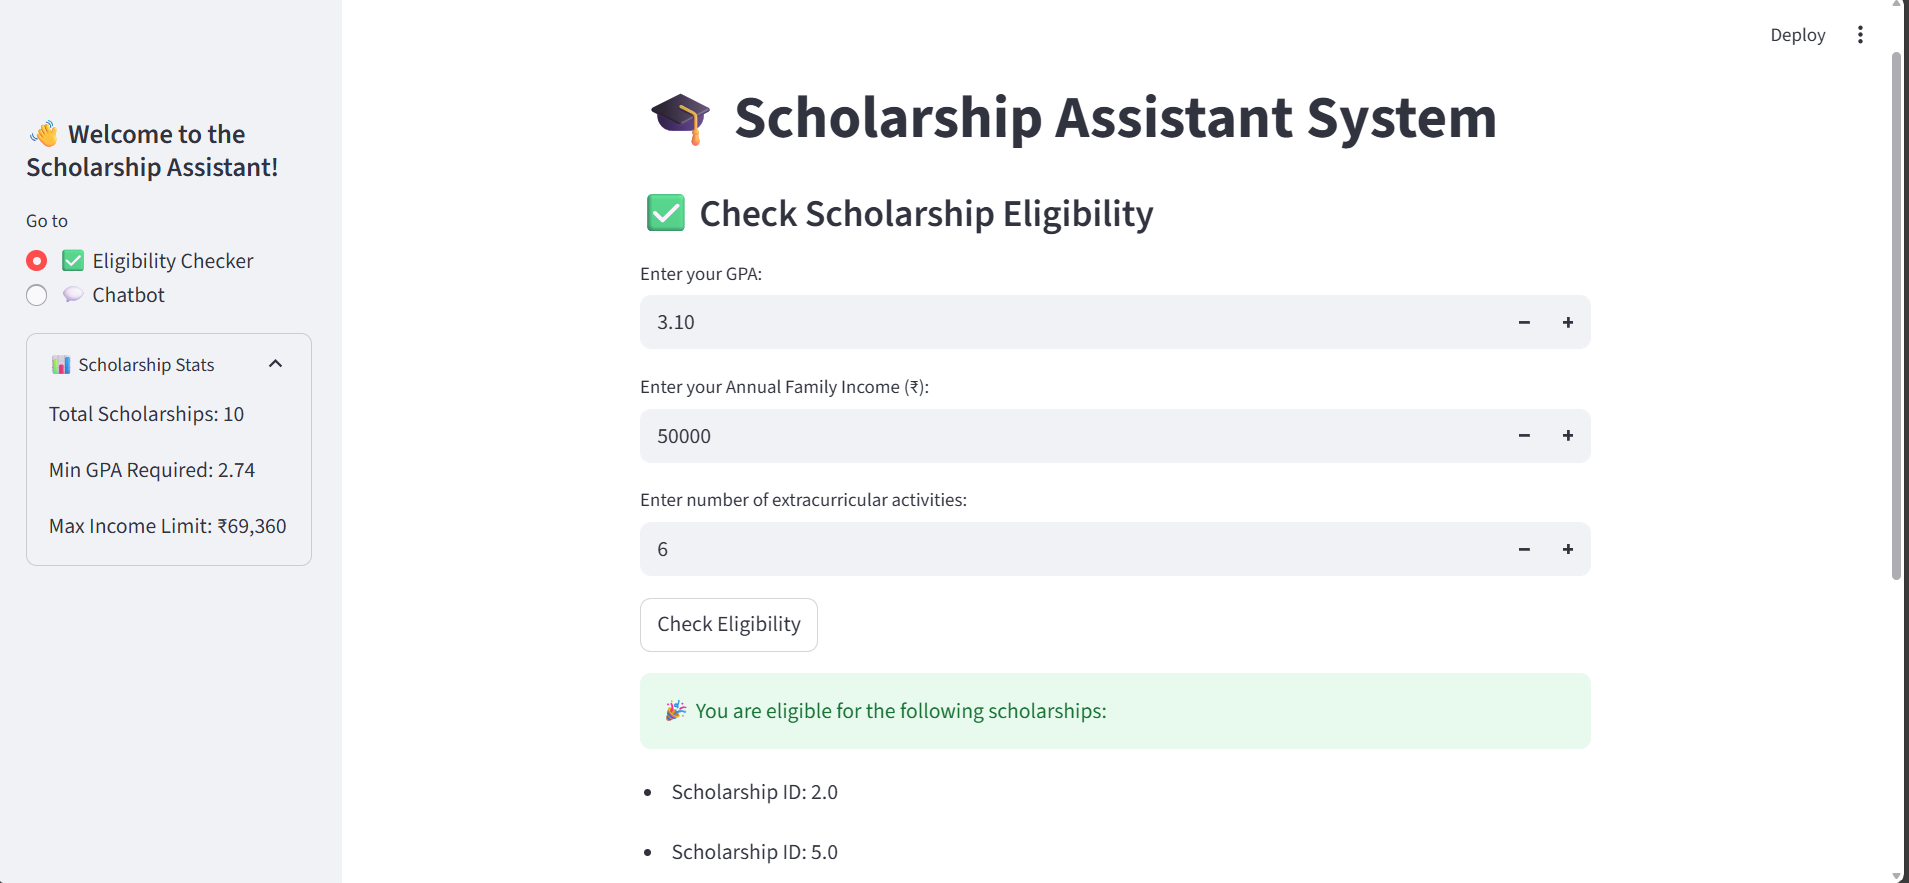Click the chevron on the Scholarship Stats expander
Image resolution: width=1909 pixels, height=883 pixels.
point(275,363)
